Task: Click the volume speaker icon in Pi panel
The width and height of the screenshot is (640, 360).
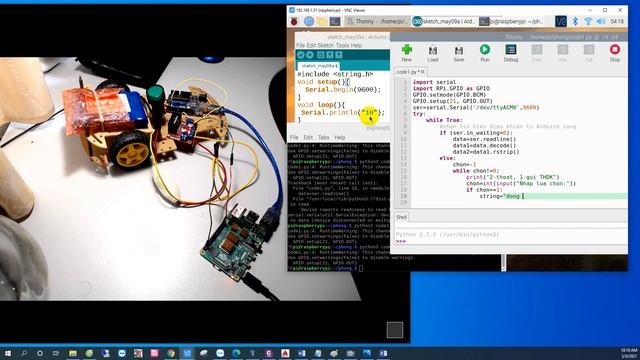Action: (601, 21)
